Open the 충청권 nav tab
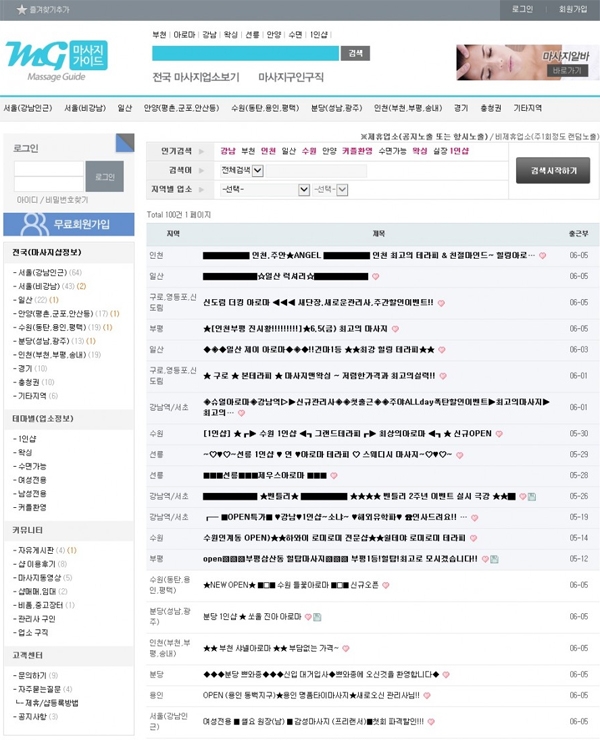This screenshot has height=740, width=600. (491, 108)
